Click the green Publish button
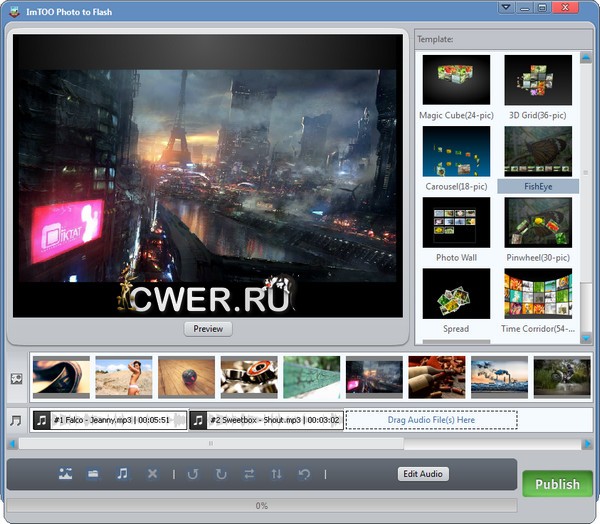This screenshot has width=600, height=524. 557,484
